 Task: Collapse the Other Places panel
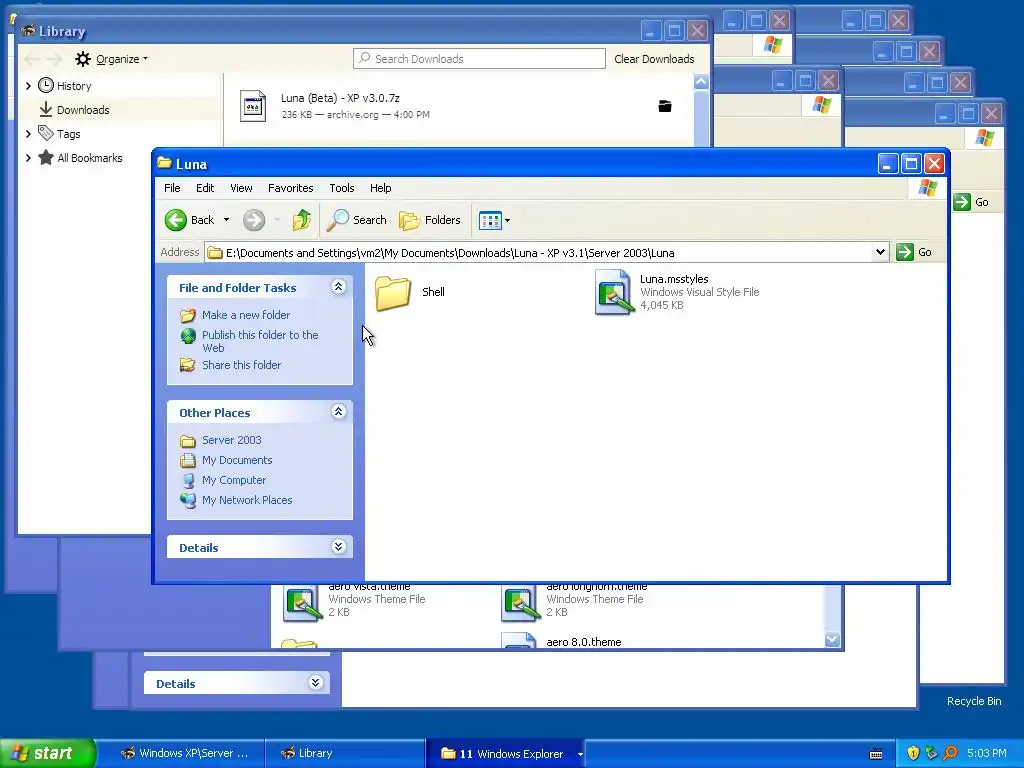(x=338, y=411)
